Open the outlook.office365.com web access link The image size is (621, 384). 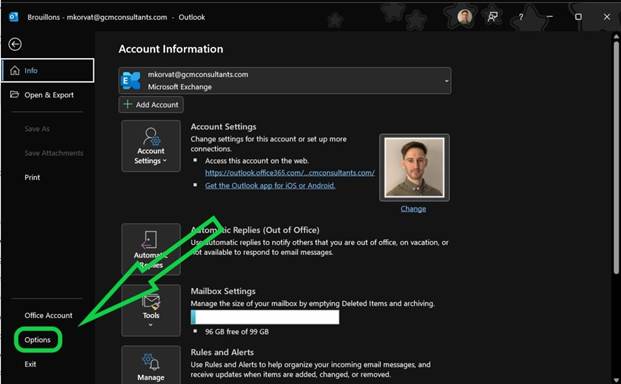click(290, 173)
